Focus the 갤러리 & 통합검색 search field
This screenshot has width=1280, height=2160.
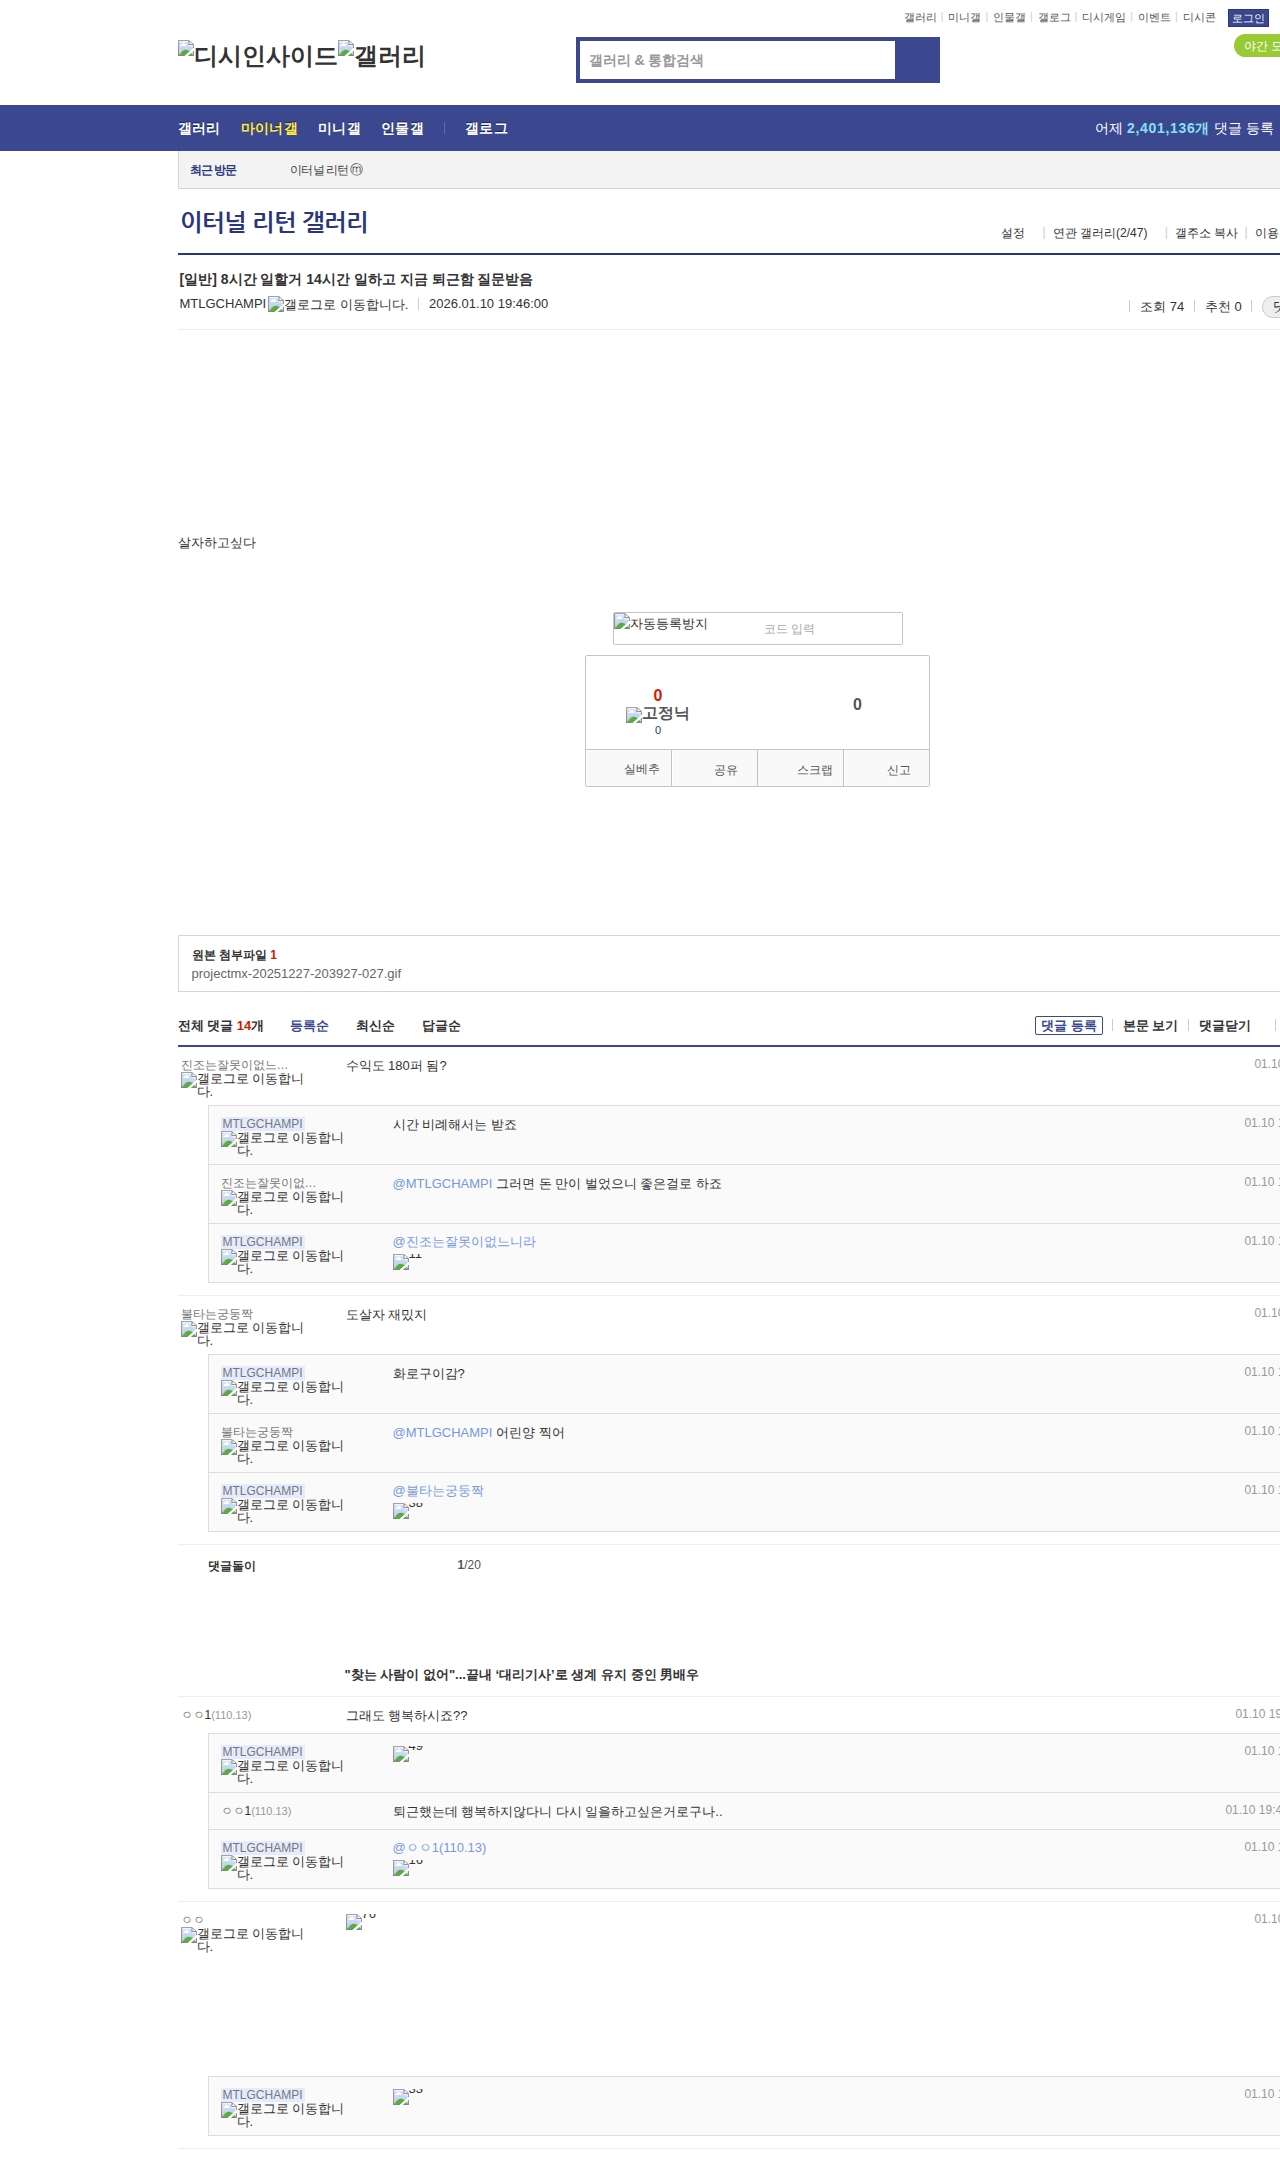(x=737, y=60)
